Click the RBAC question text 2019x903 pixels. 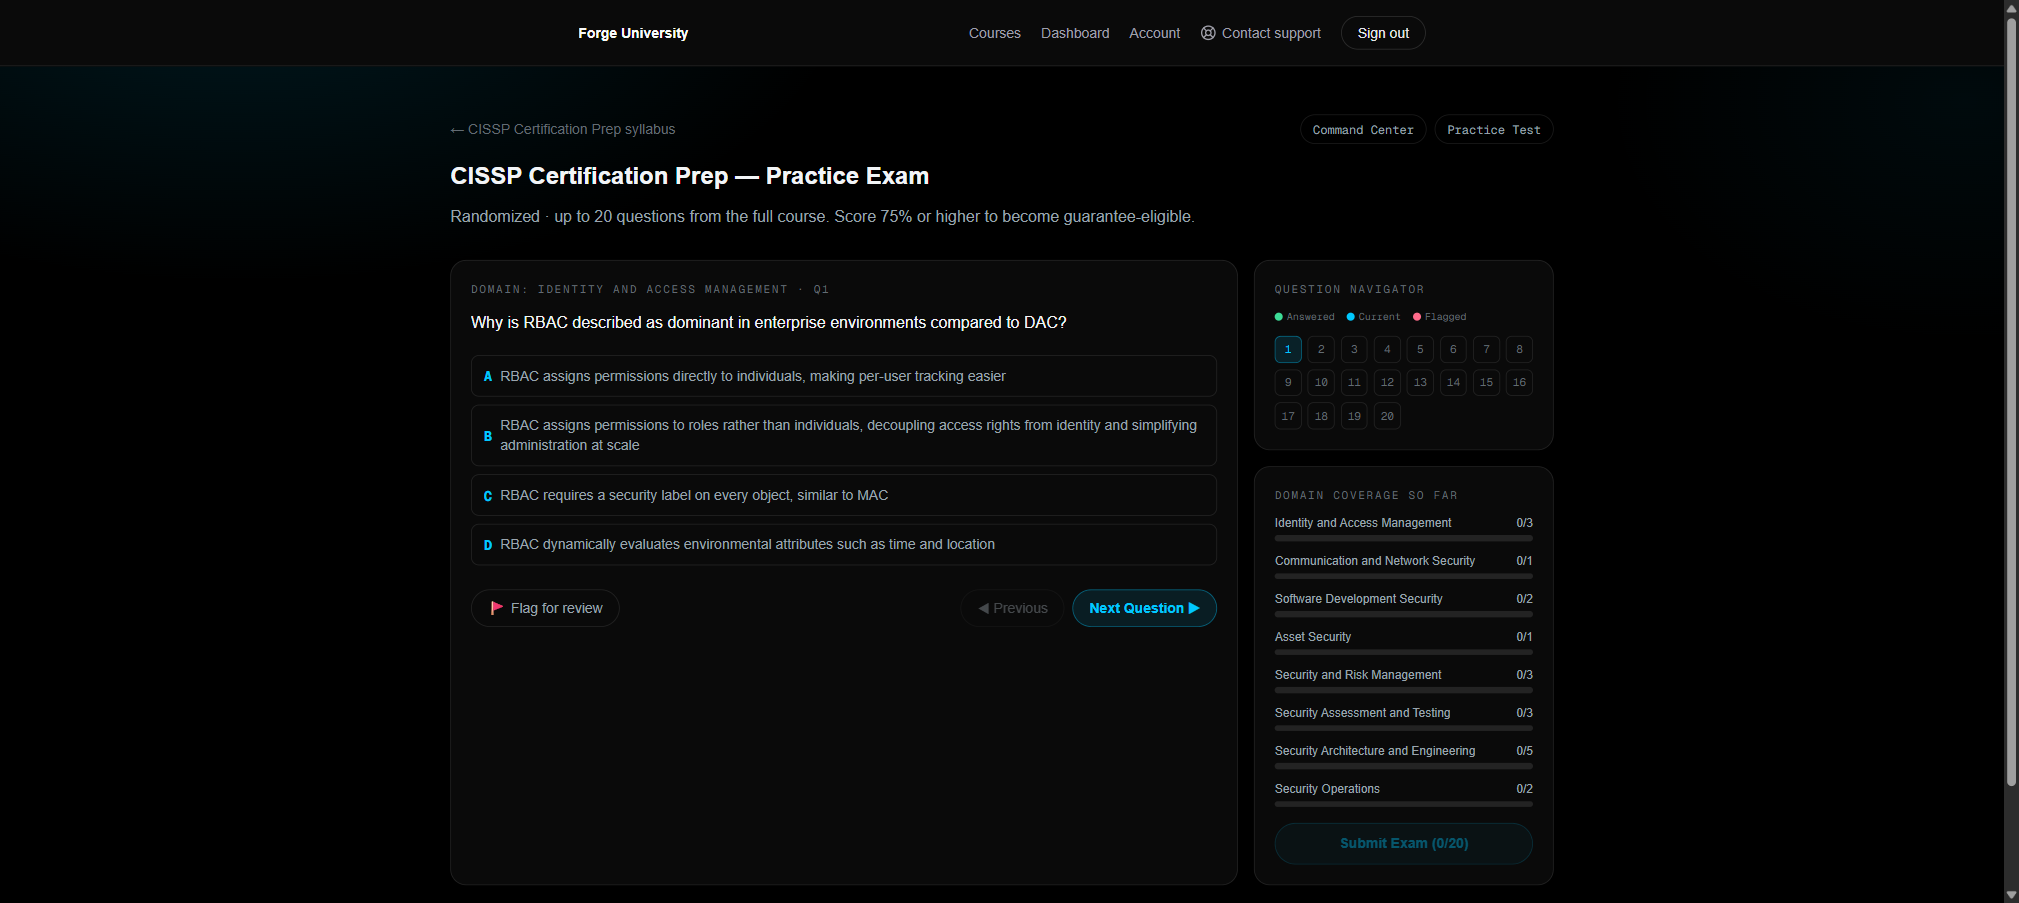point(768,322)
